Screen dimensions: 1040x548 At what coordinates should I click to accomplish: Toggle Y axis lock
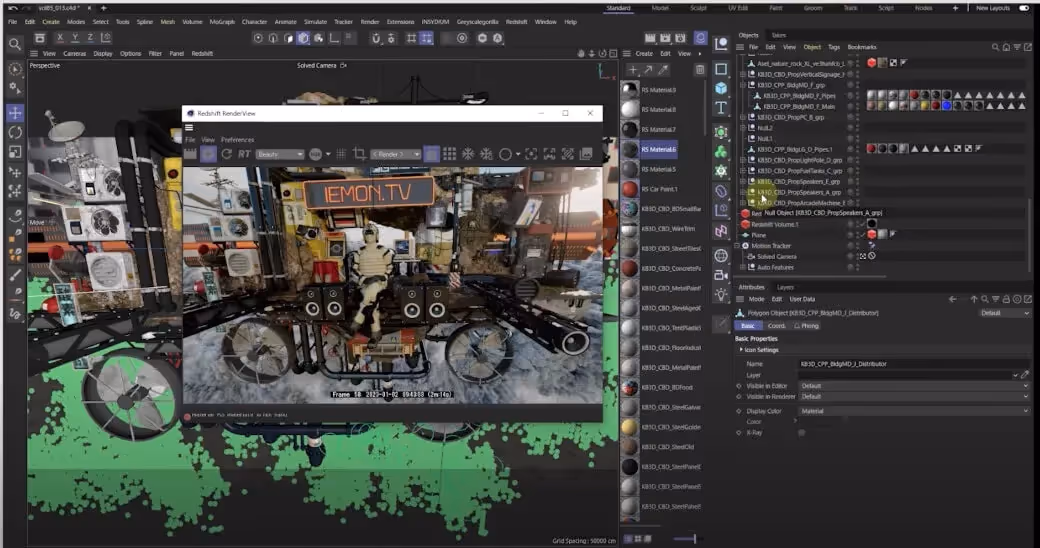[75, 38]
